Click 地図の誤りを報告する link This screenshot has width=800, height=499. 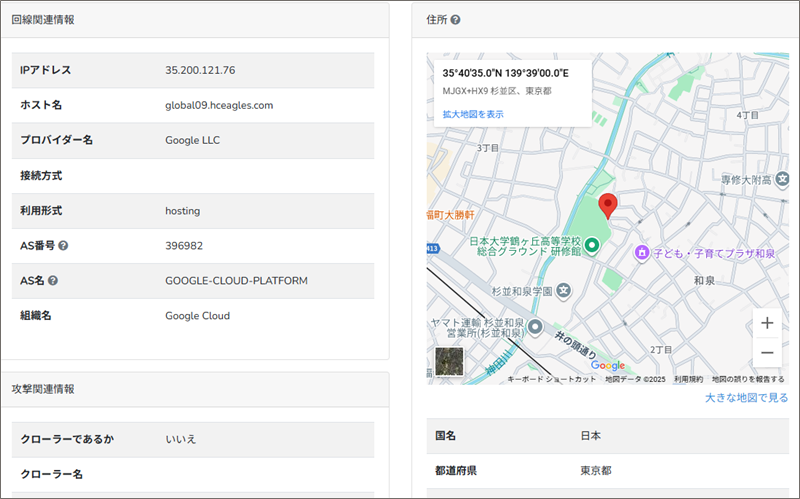click(748, 379)
